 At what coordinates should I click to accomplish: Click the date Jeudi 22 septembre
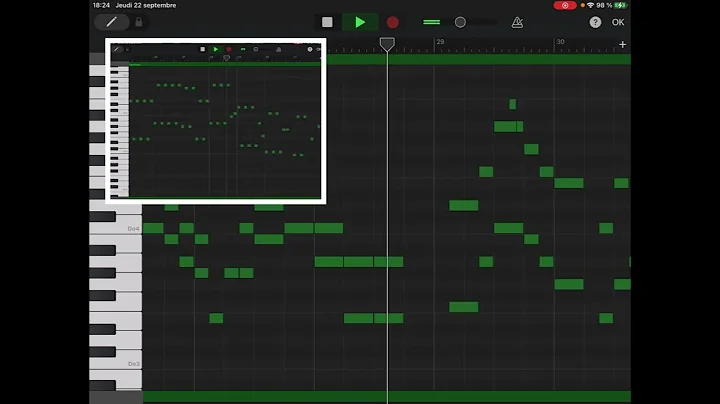146,5
